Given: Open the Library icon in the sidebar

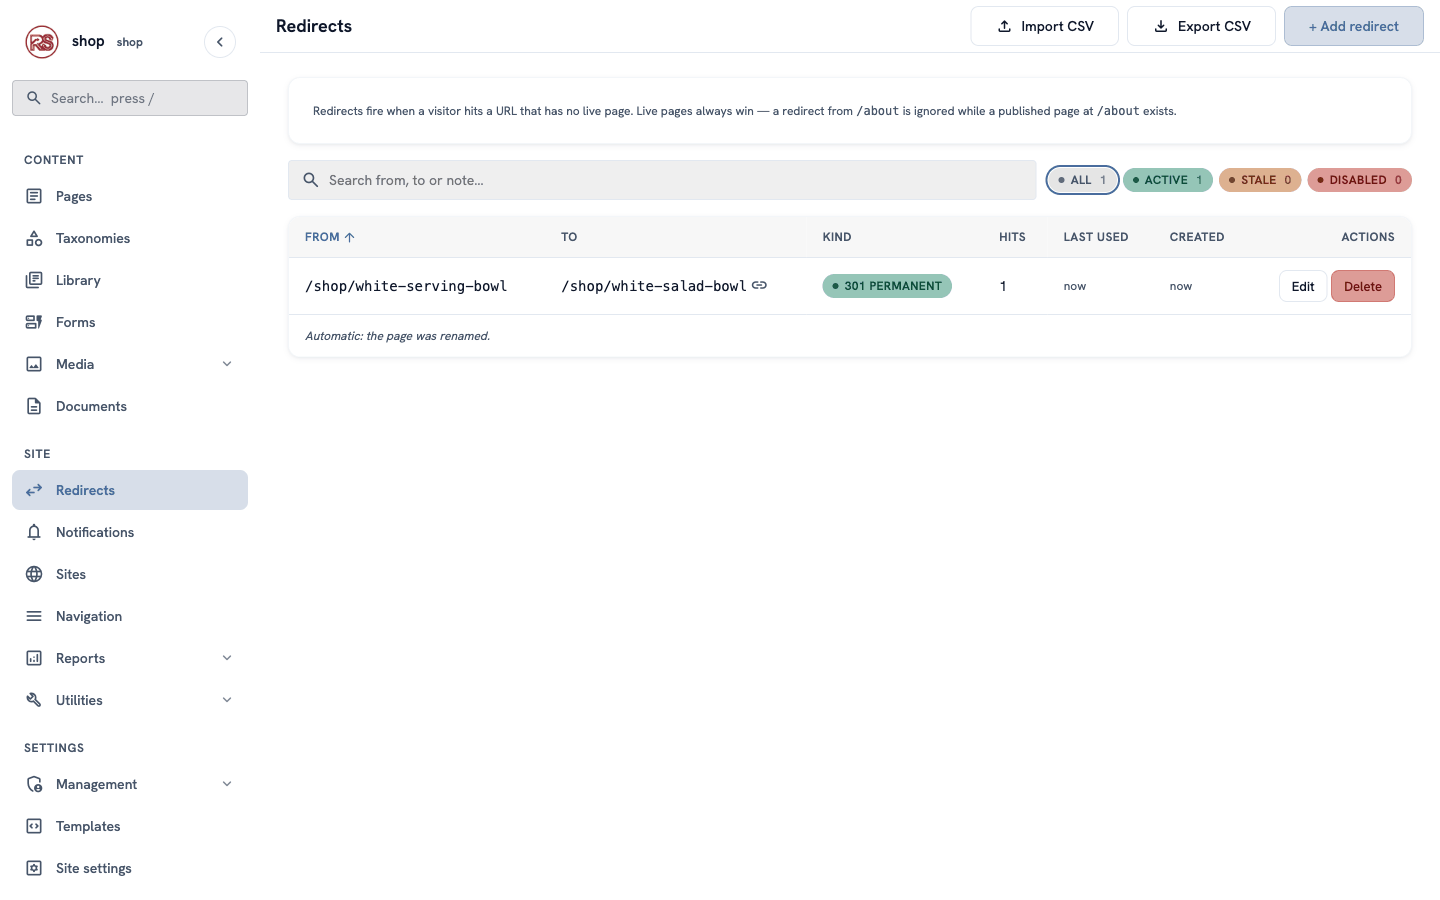Looking at the screenshot, I should [34, 280].
